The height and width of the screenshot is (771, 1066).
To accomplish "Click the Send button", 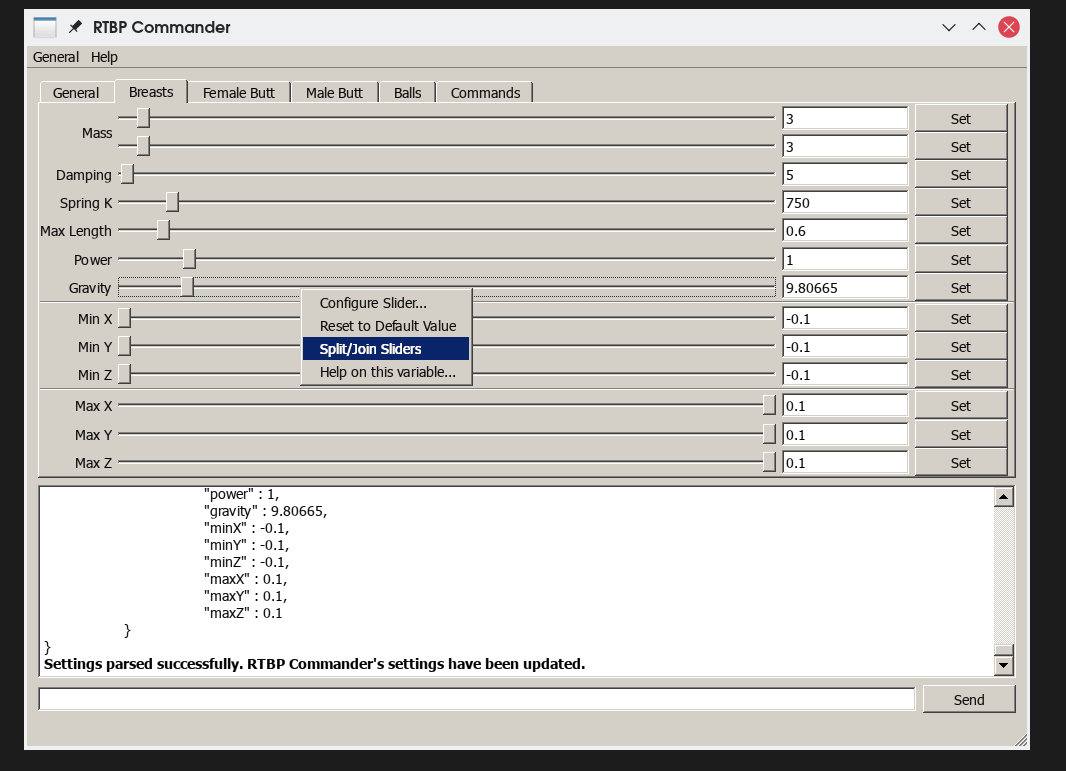I will (969, 700).
